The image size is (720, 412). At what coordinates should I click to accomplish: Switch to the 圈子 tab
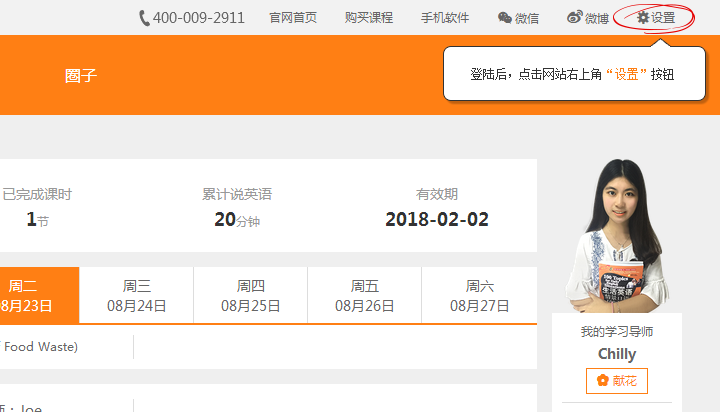point(80,75)
